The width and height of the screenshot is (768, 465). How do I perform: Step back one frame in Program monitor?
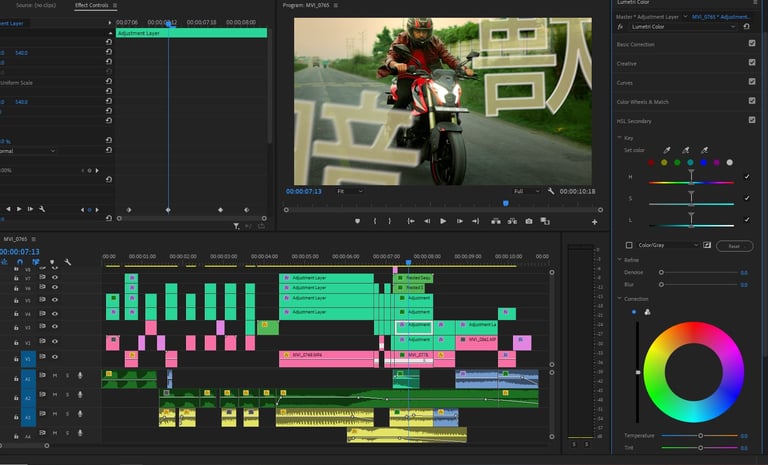point(427,221)
